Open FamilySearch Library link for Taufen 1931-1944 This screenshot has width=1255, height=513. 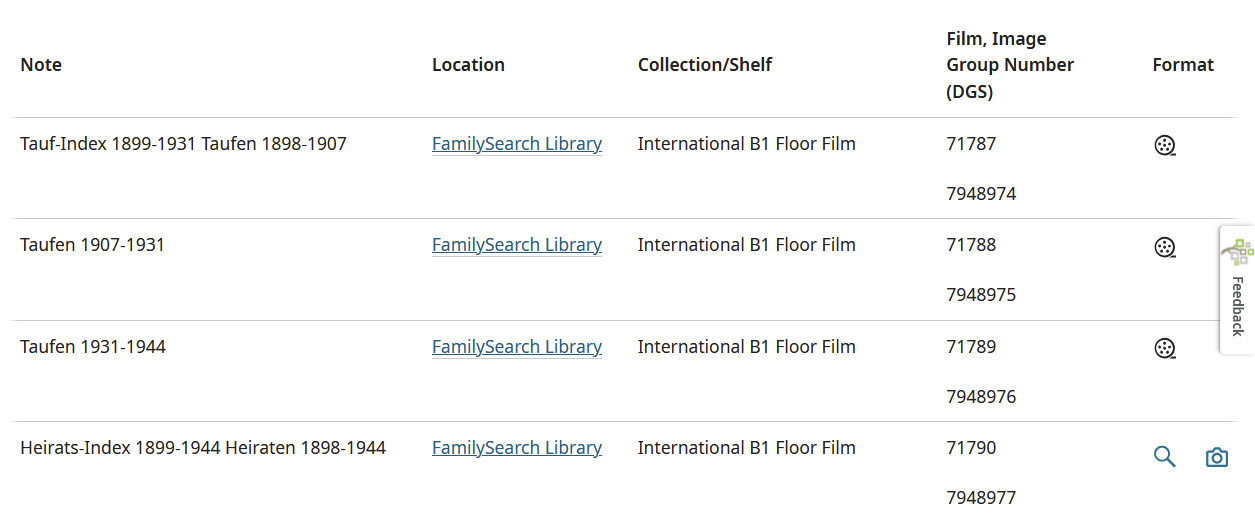[517, 347]
